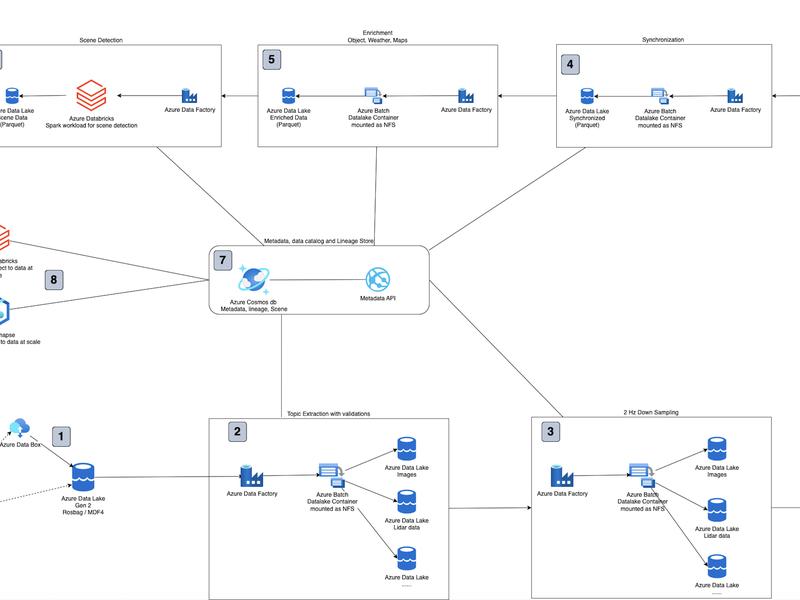Click the "Gen 2" text under Azure Data Lake
800x600 pixels.
pyautogui.click(x=83, y=505)
